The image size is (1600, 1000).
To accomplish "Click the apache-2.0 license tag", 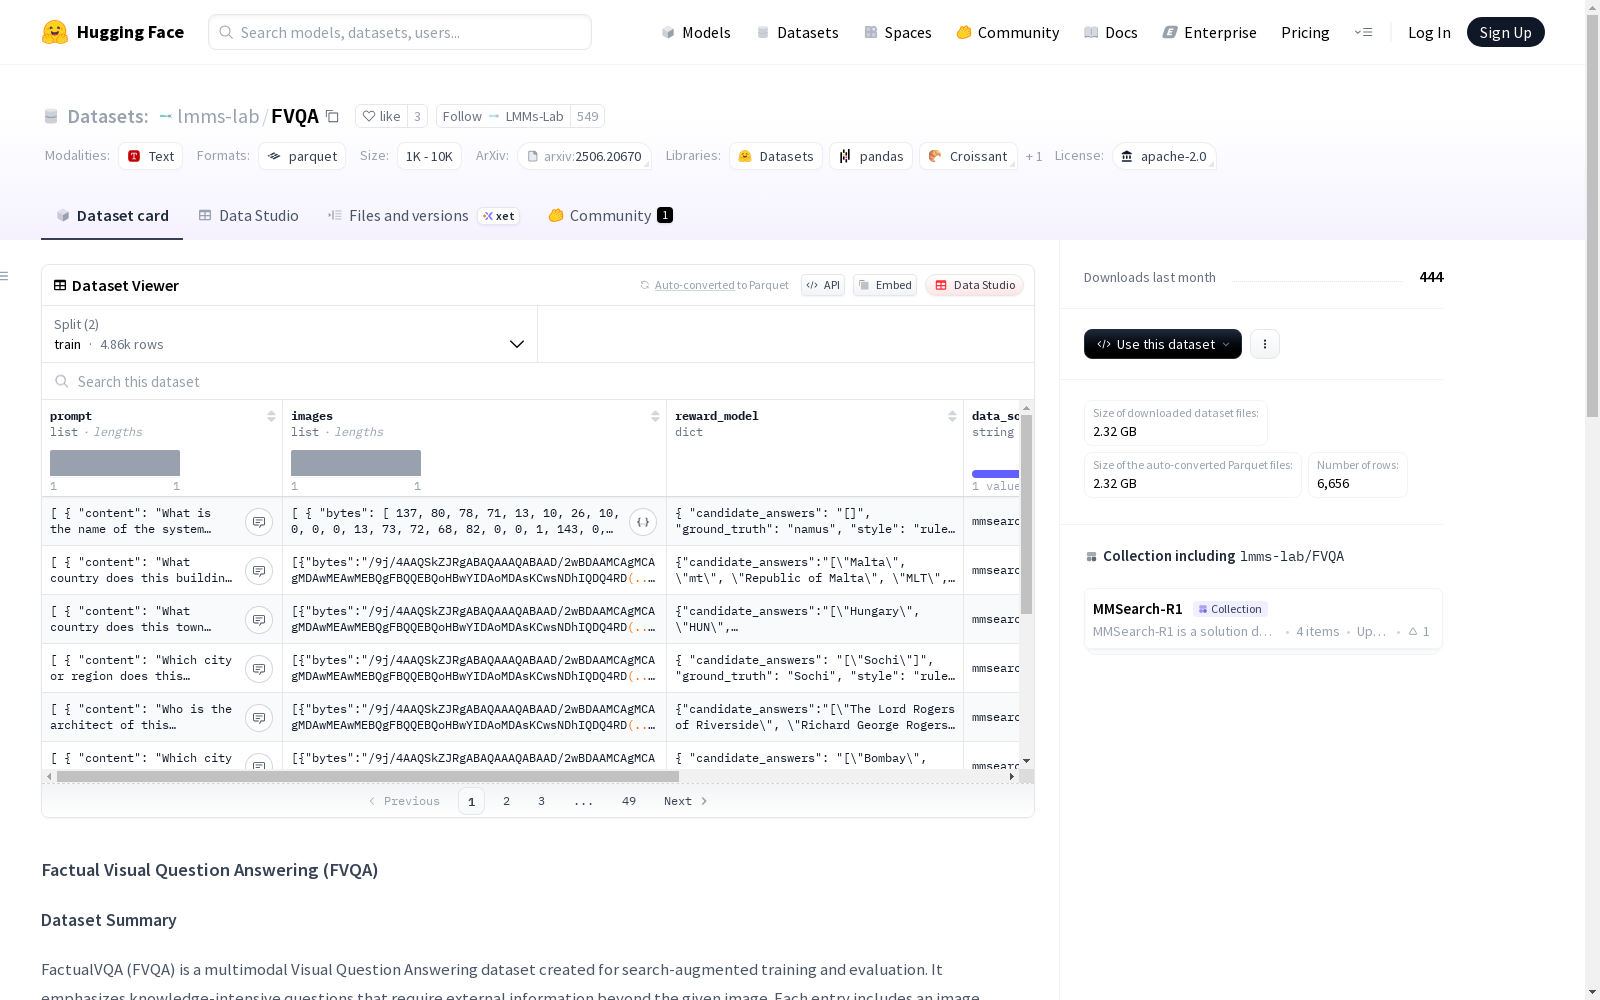I will (x=1164, y=156).
